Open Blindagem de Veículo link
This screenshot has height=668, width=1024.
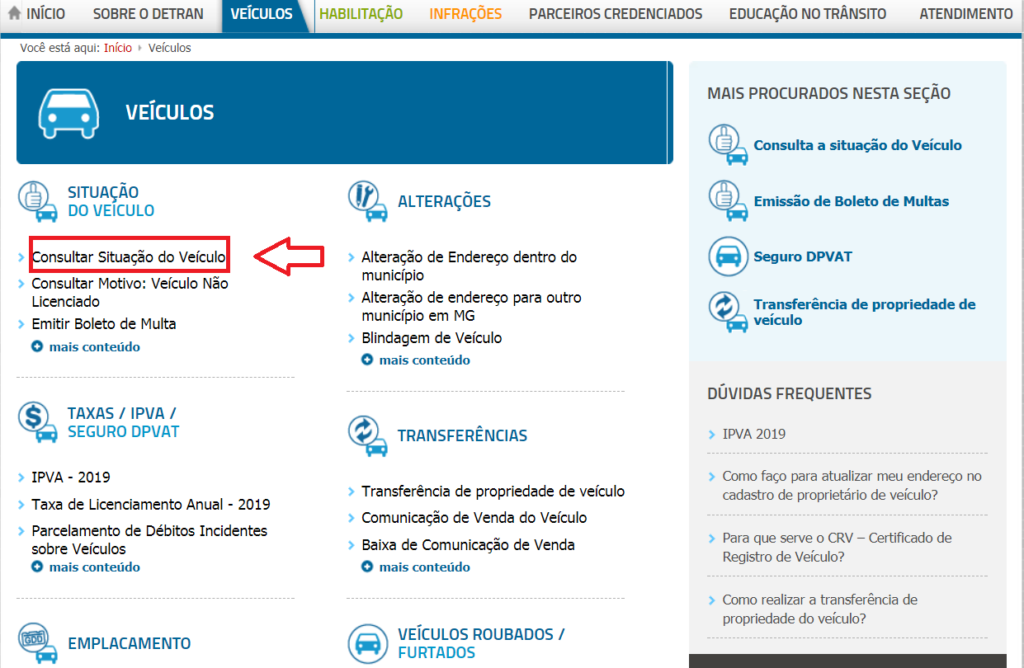coord(431,338)
